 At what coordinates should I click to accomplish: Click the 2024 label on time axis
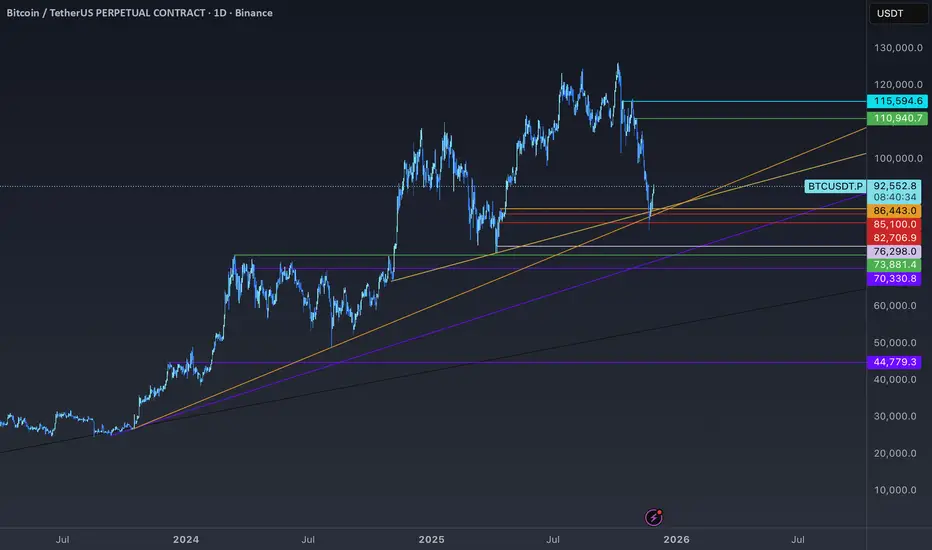pos(186,539)
